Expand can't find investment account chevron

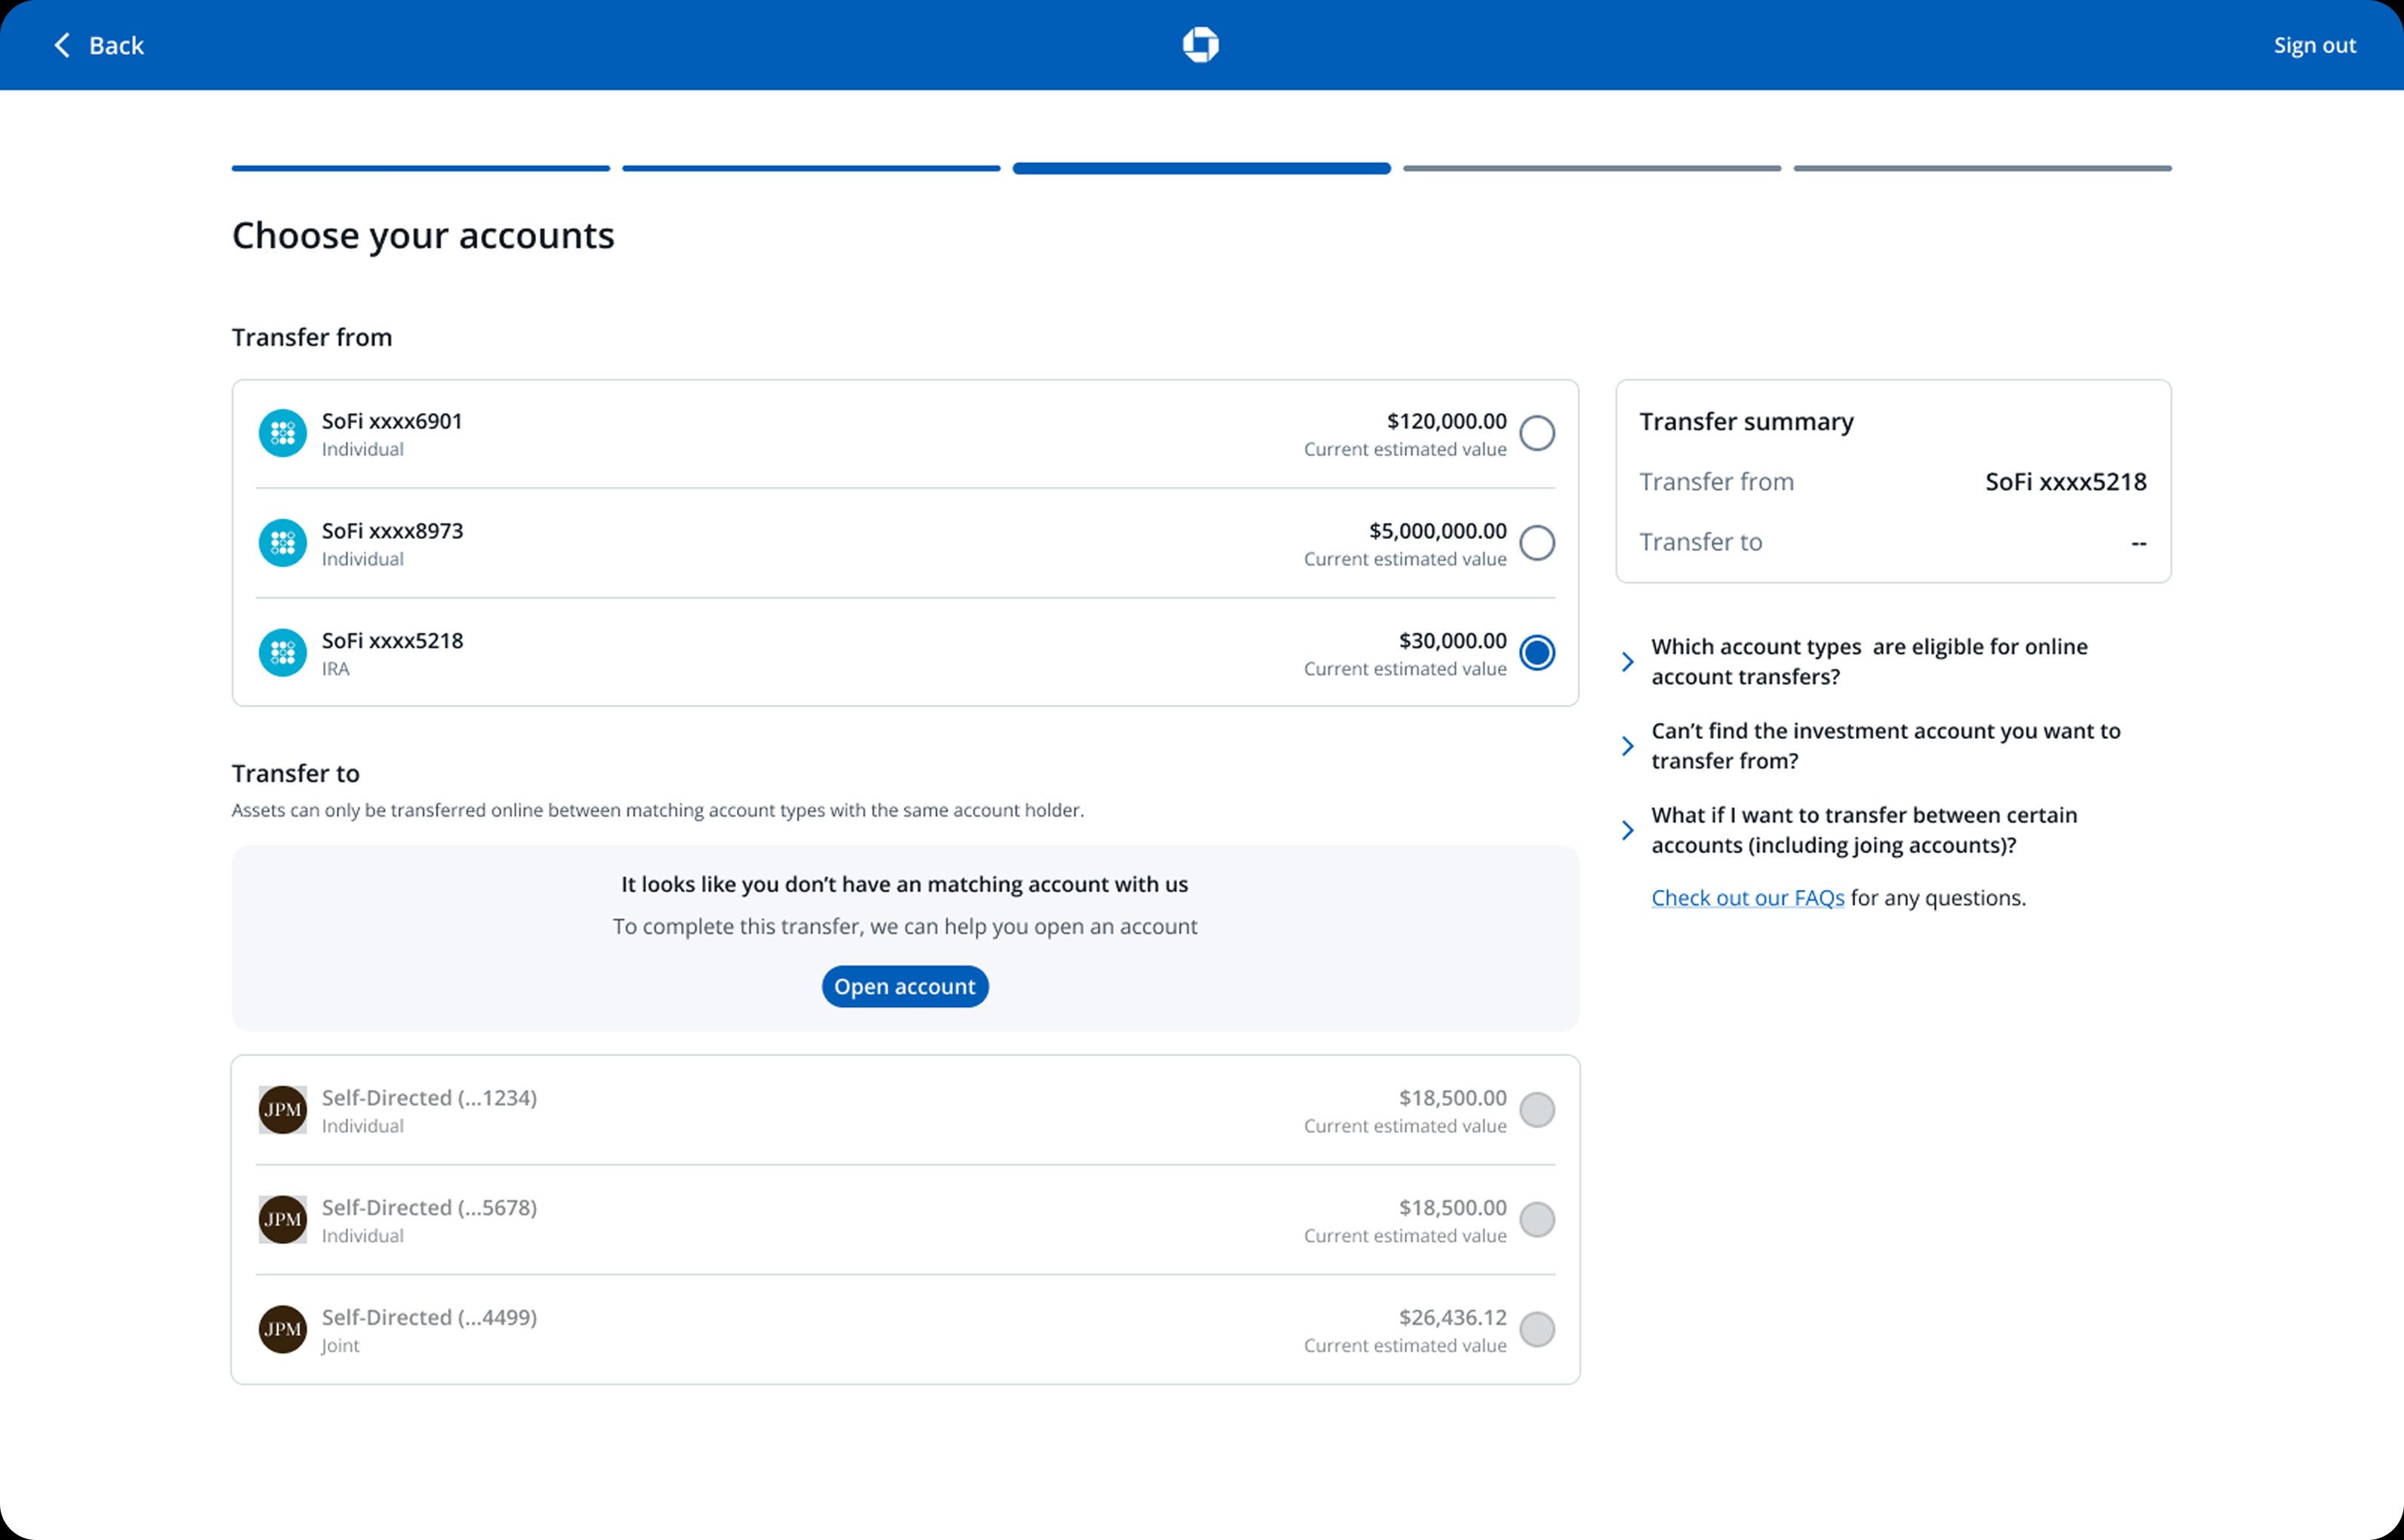tap(1628, 746)
